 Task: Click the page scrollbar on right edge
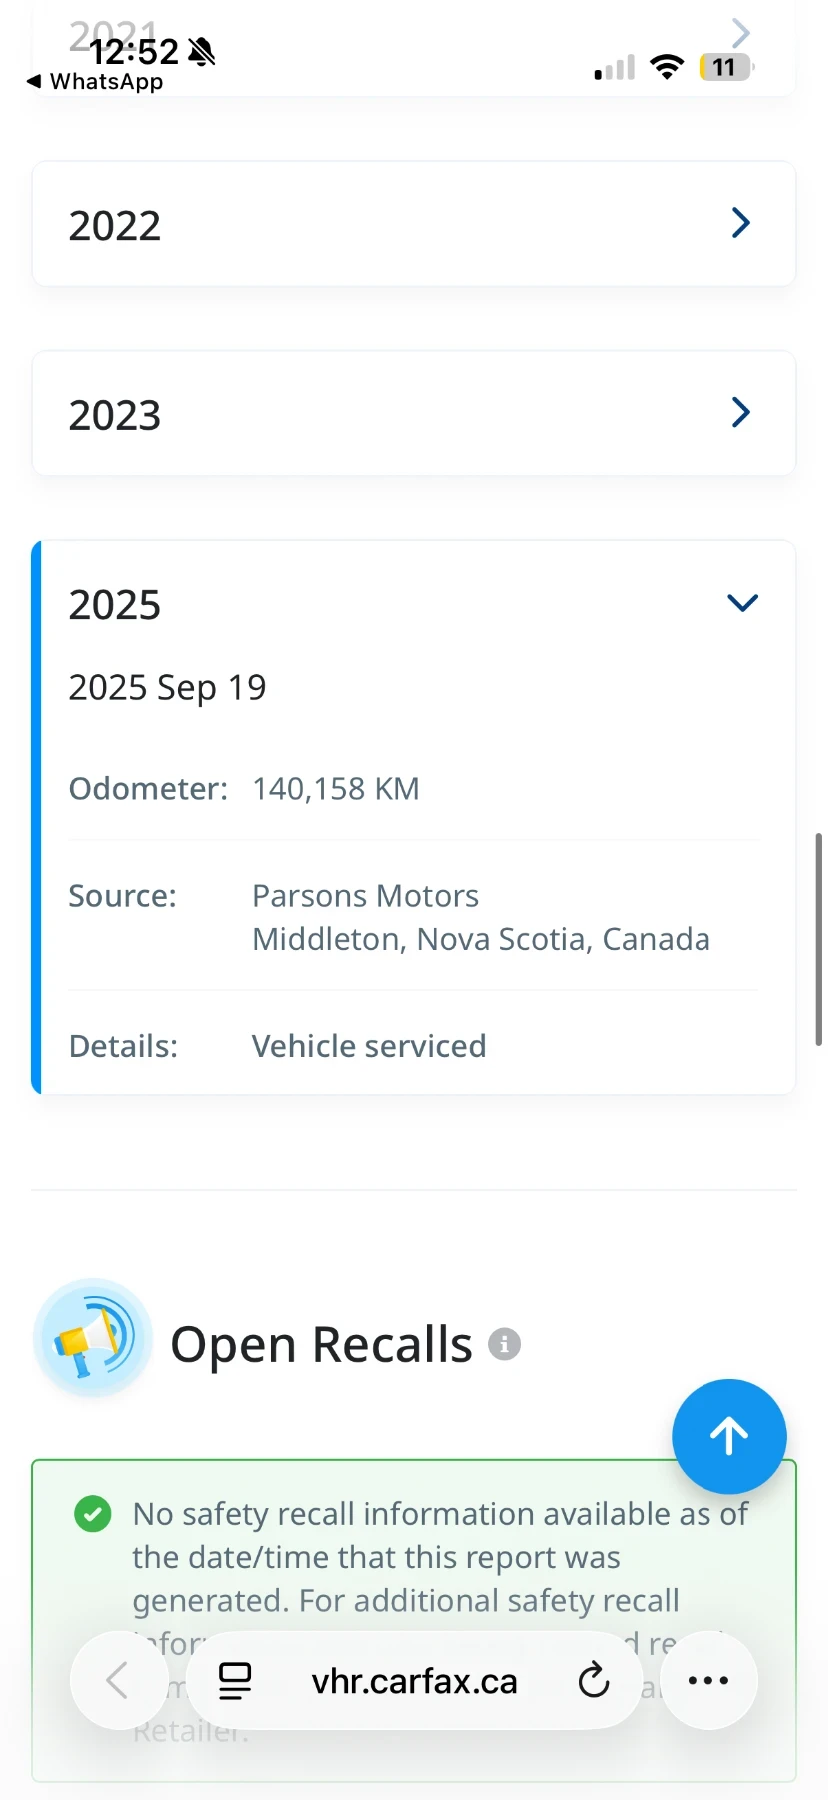pos(819,938)
